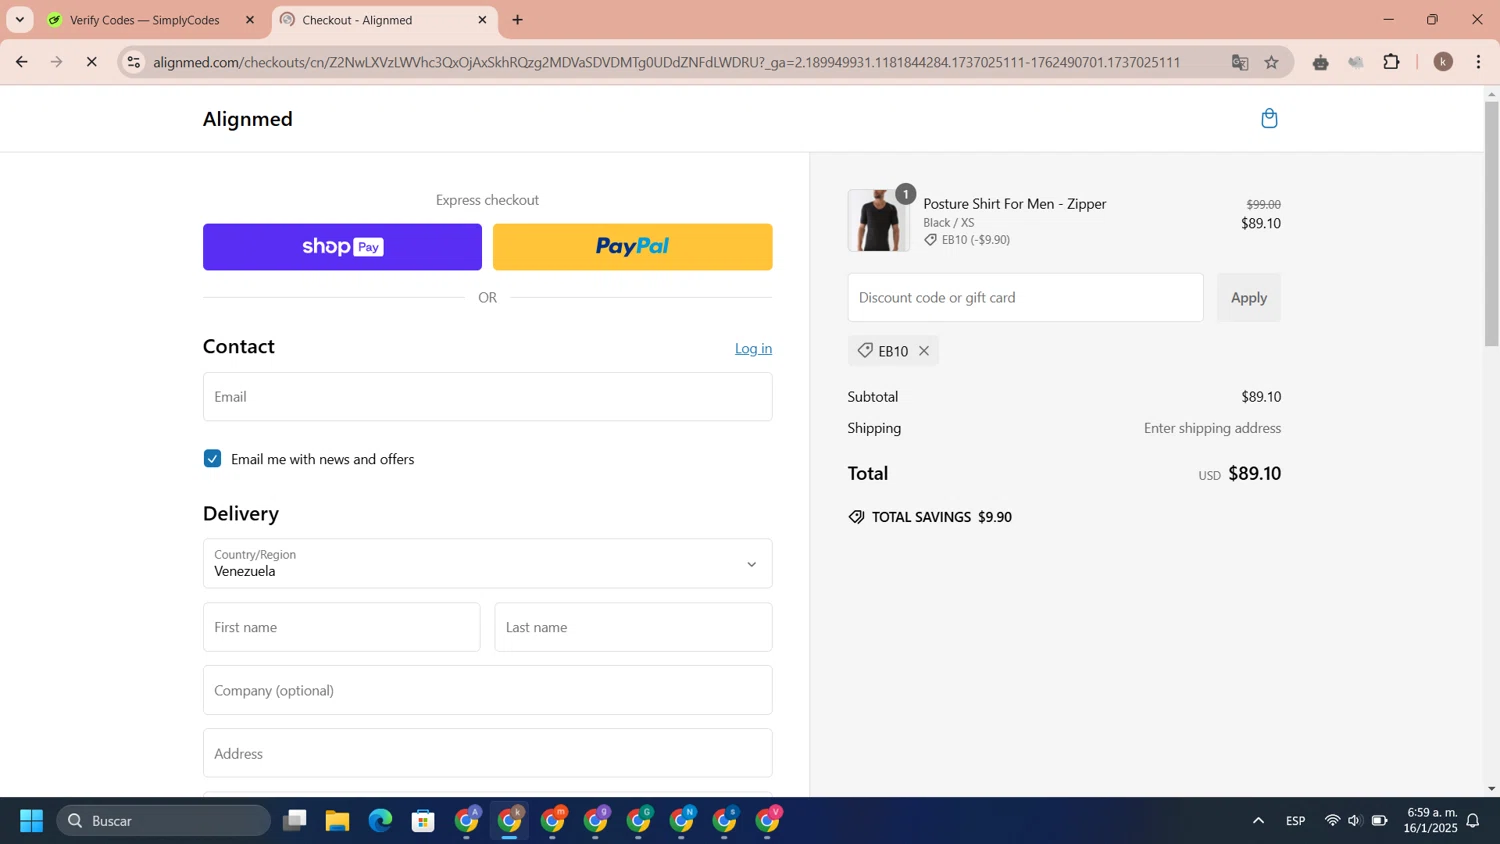View site information icon in address bar
The height and width of the screenshot is (844, 1500).
133,62
